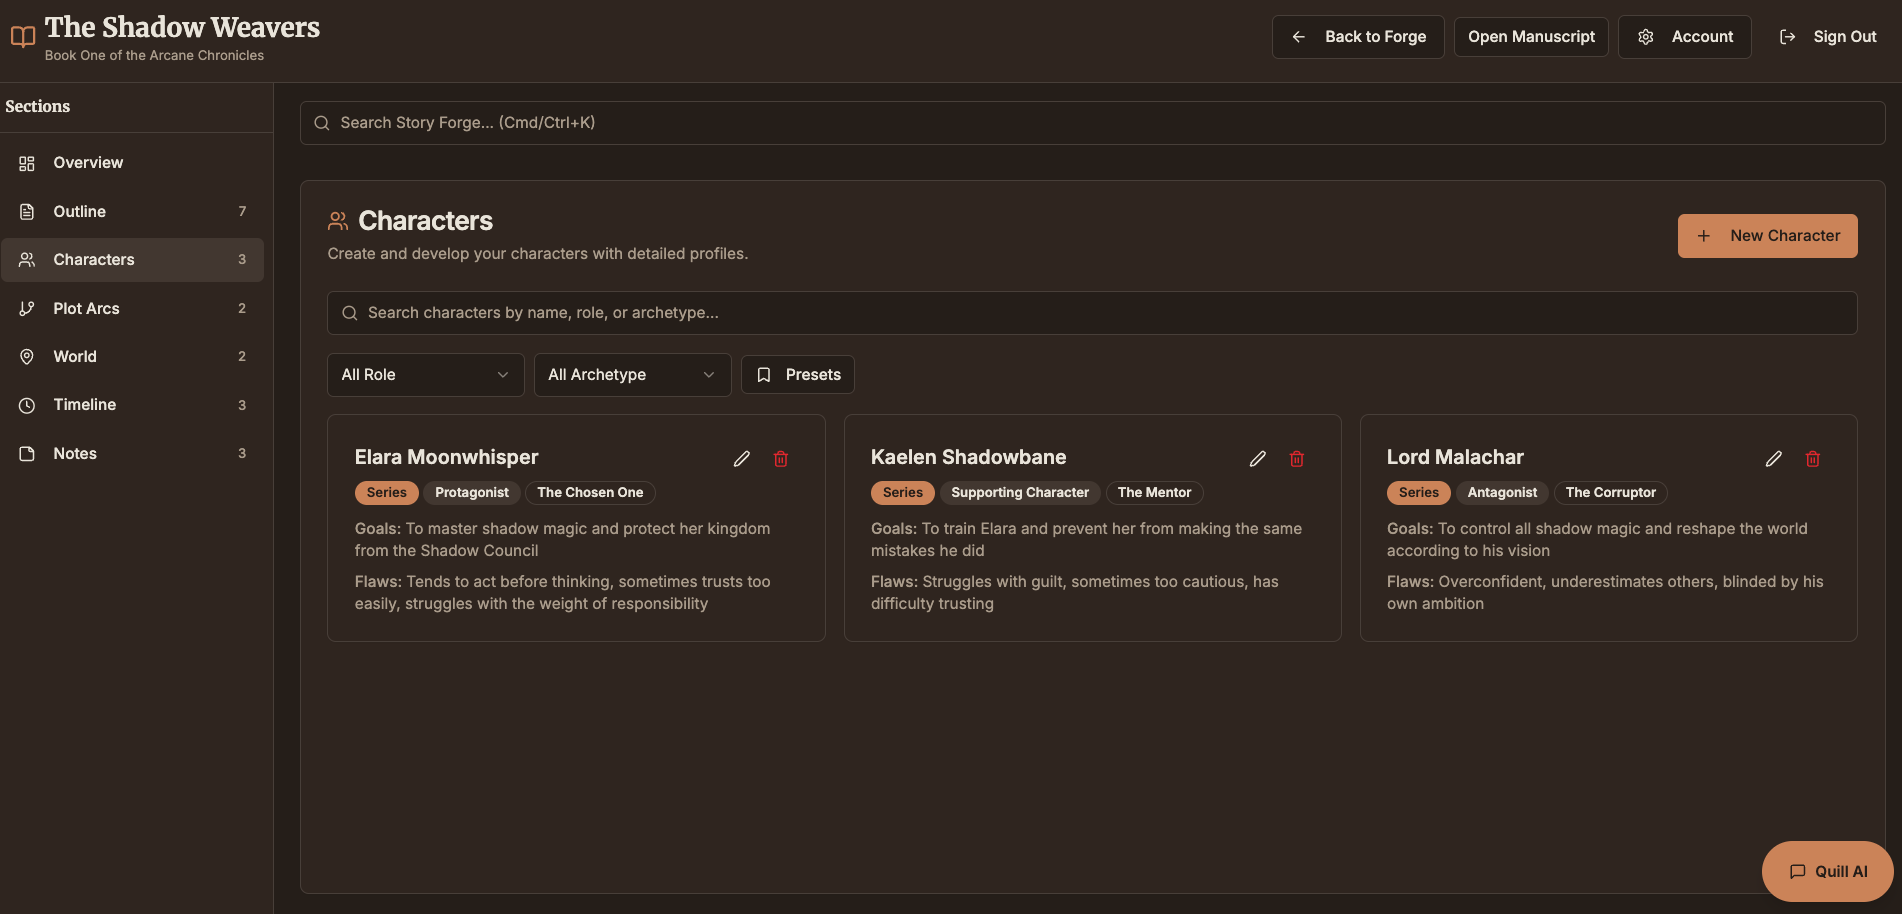Click the Plot Arcs branch icon
The height and width of the screenshot is (914, 1902).
pos(27,309)
